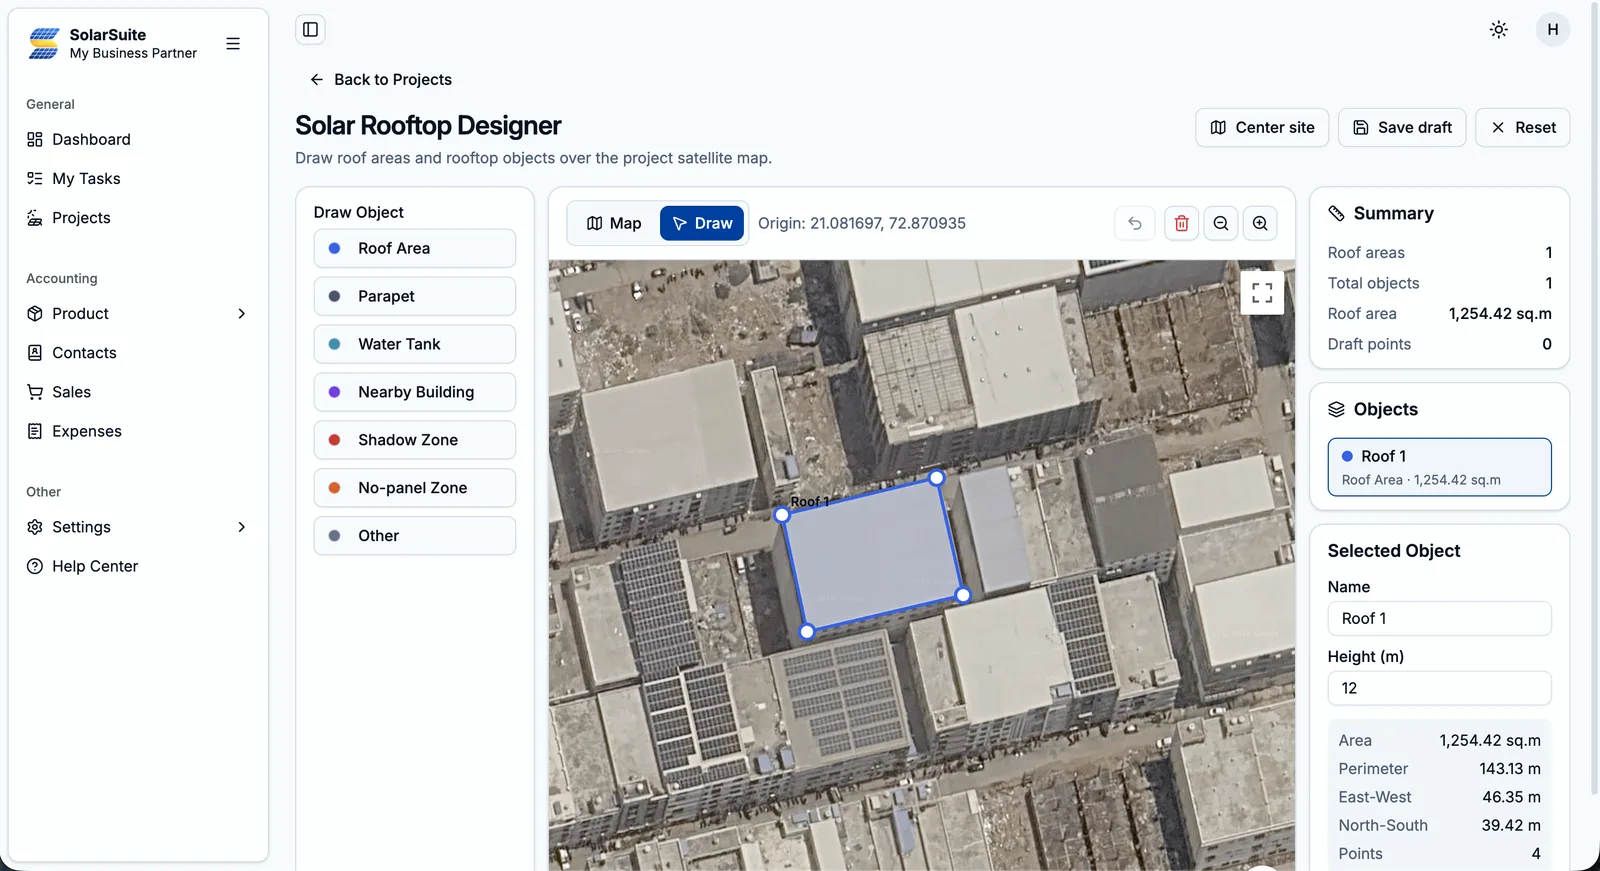Open My Tasks in sidebar
The width and height of the screenshot is (1600, 871).
click(138, 179)
